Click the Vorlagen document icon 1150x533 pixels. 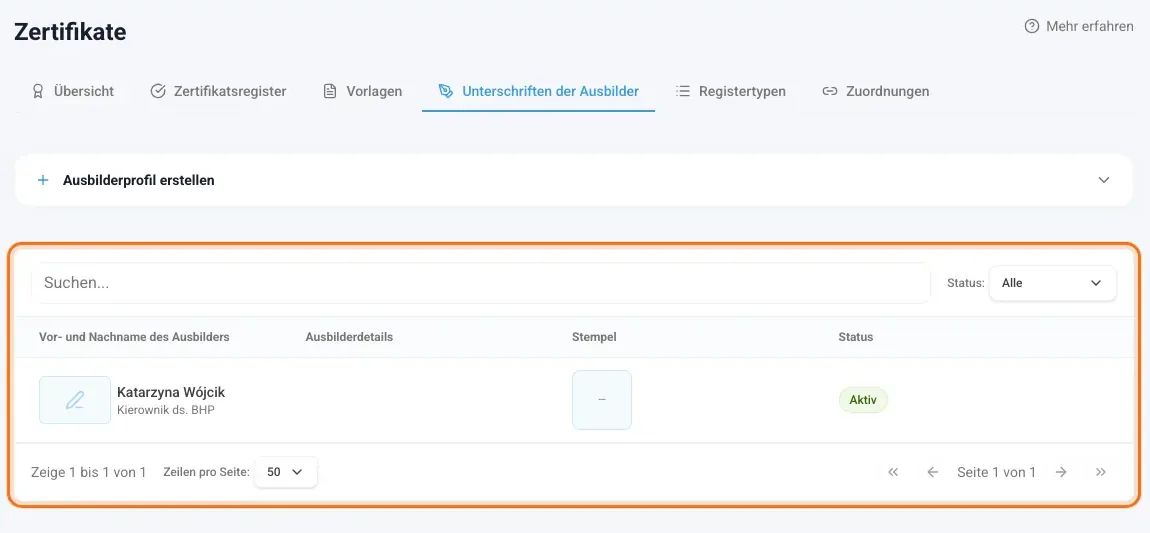(x=330, y=92)
